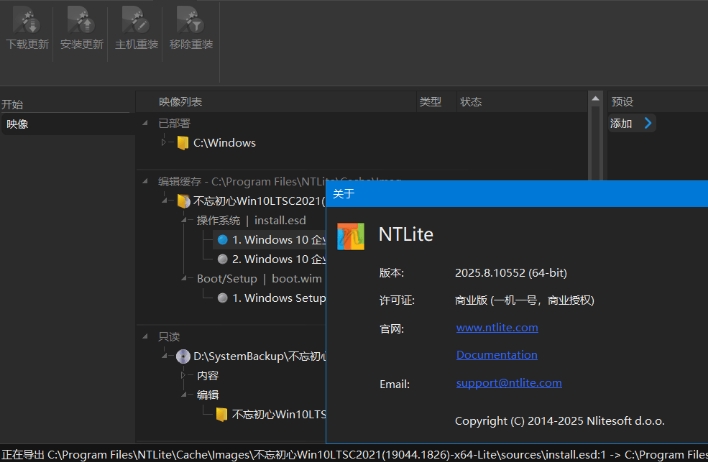
Task: Collapse the 编辑缓存 group
Action: pos(145,182)
